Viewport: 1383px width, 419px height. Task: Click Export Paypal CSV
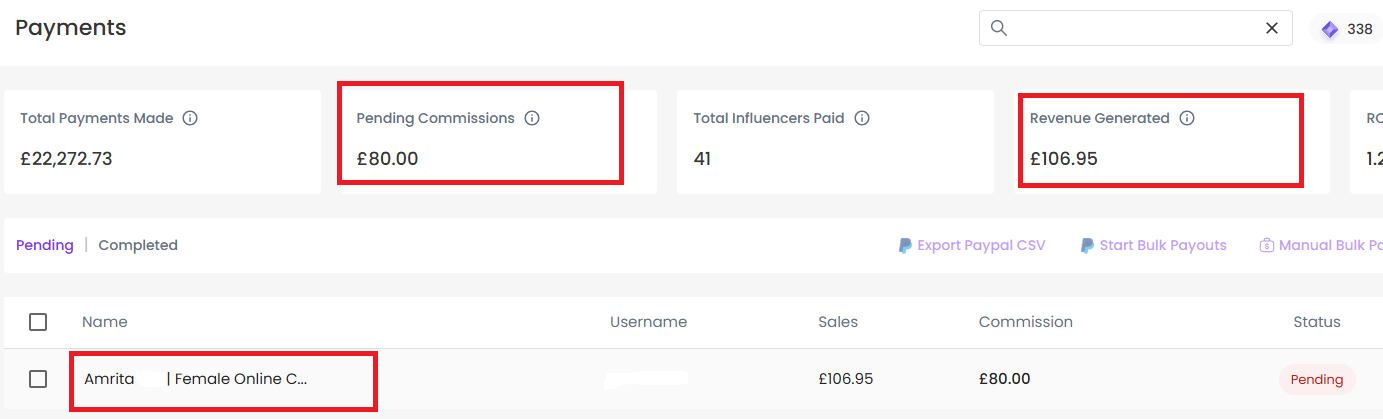point(981,245)
